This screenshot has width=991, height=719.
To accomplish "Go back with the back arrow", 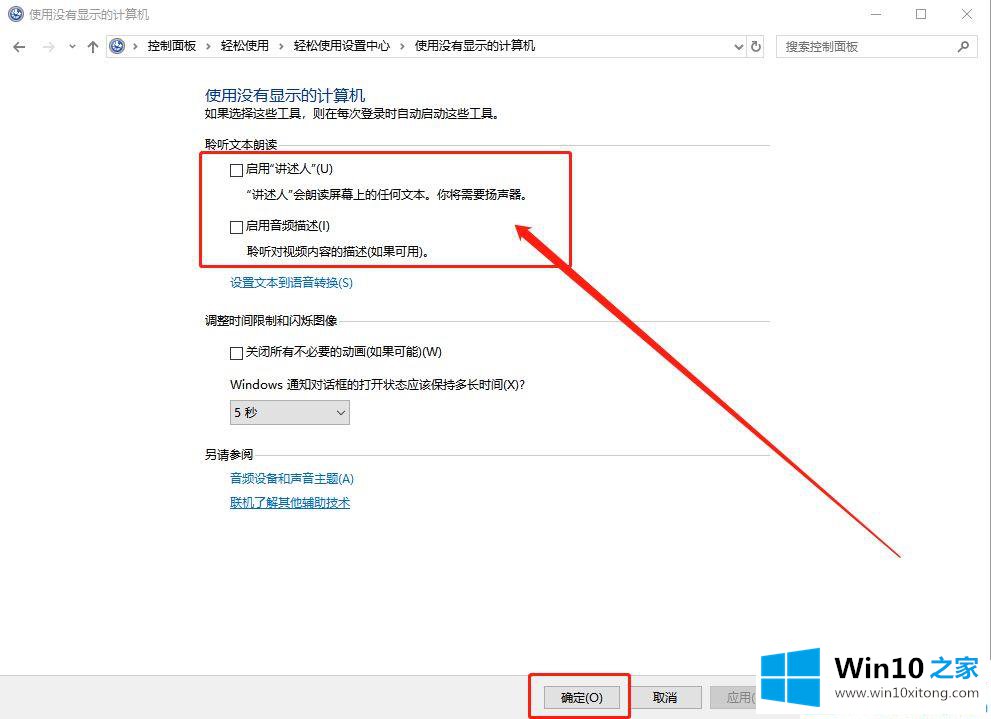I will pos(19,47).
